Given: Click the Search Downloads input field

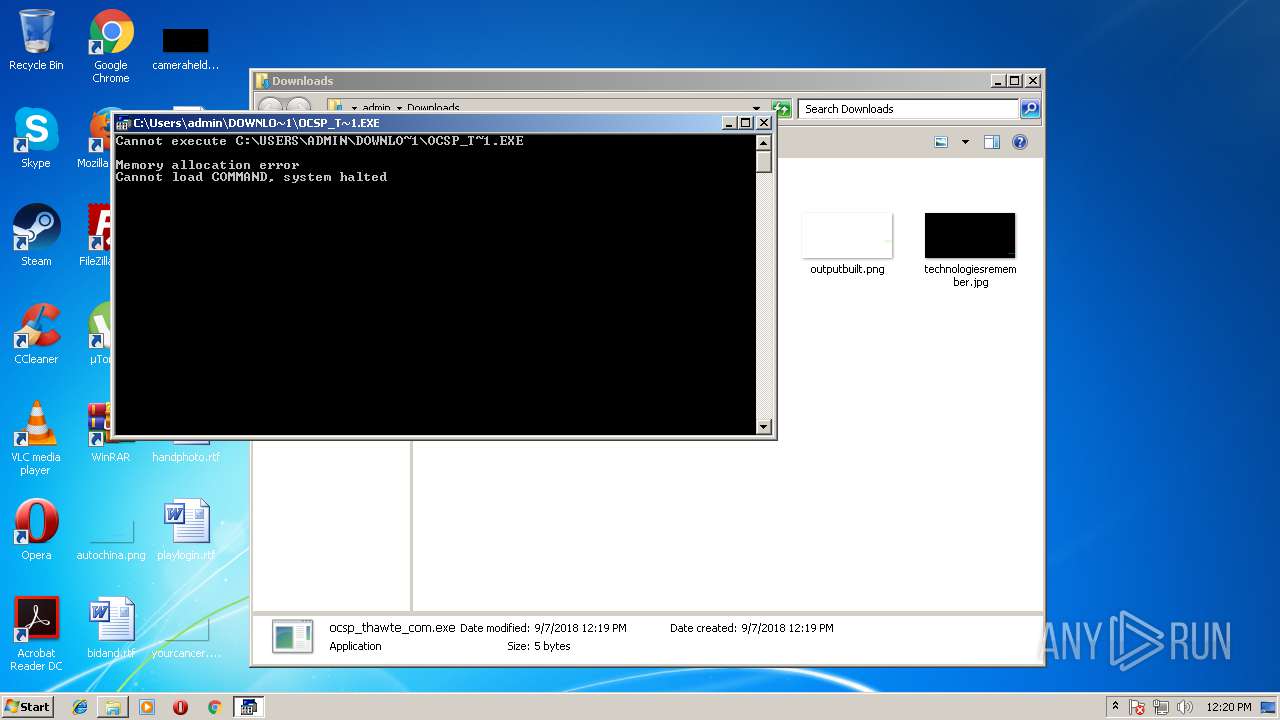Looking at the screenshot, I should tap(908, 109).
